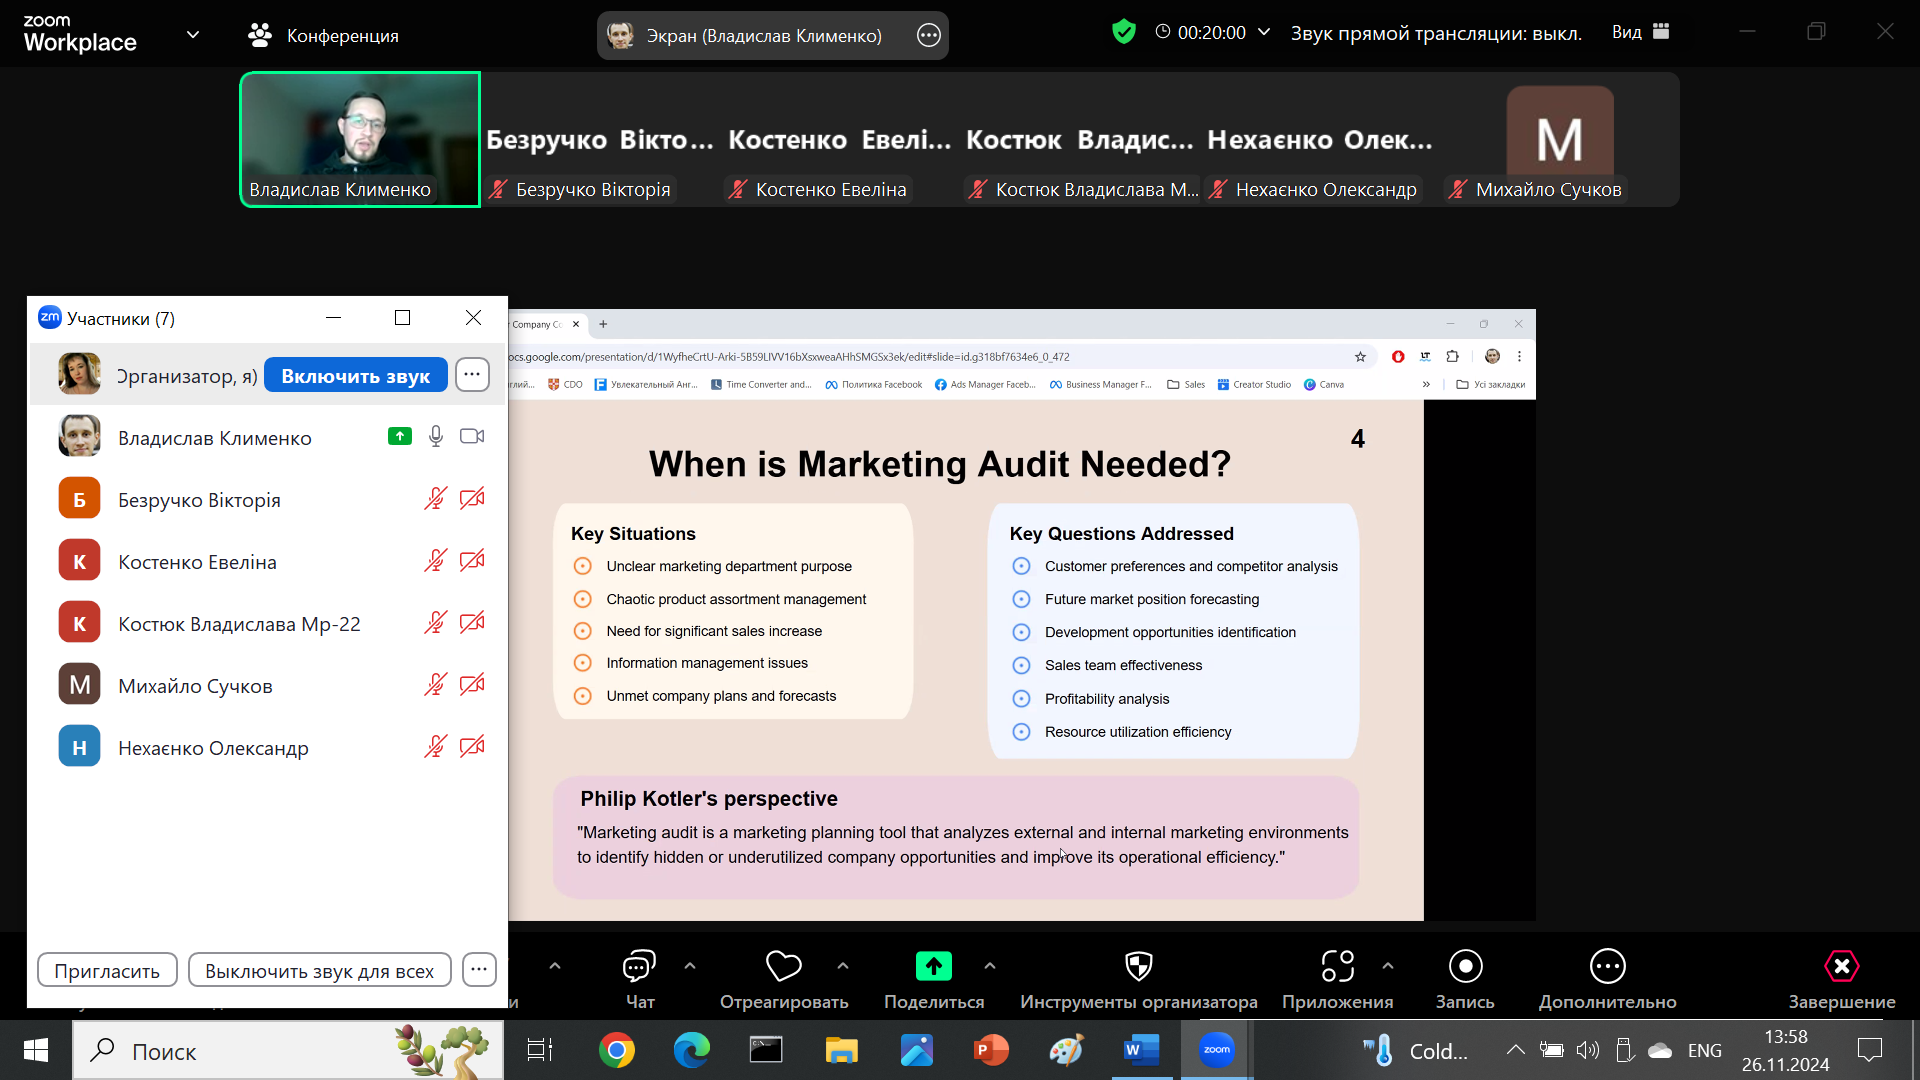Click the green encryption shield icon

(1124, 32)
